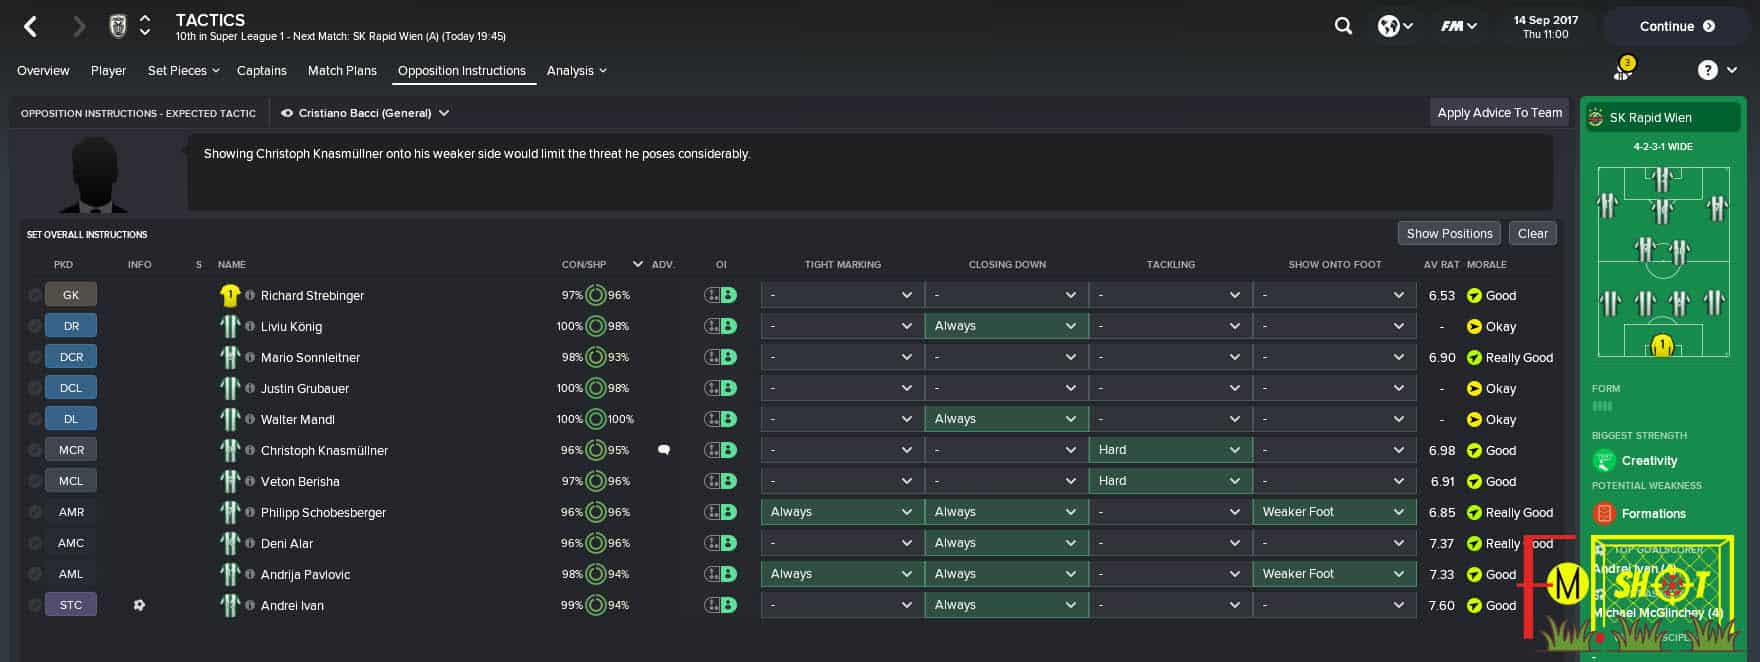Image resolution: width=1760 pixels, height=662 pixels.
Task: Toggle the selection circle for MCR row
Action: pyautogui.click(x=35, y=450)
